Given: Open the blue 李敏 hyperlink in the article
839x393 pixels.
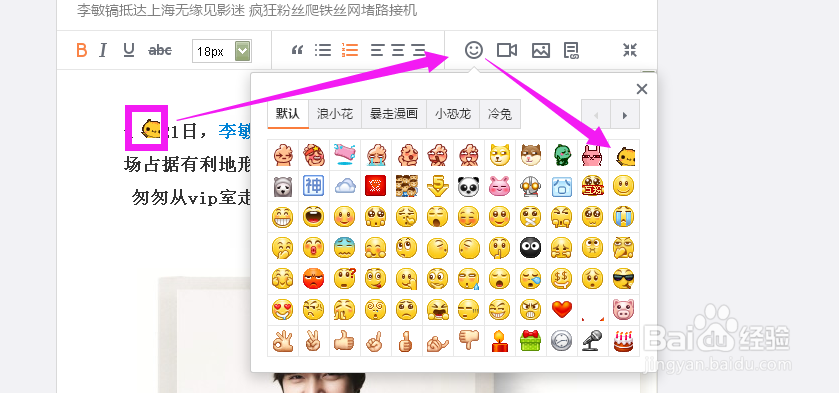Looking at the screenshot, I should [234, 131].
